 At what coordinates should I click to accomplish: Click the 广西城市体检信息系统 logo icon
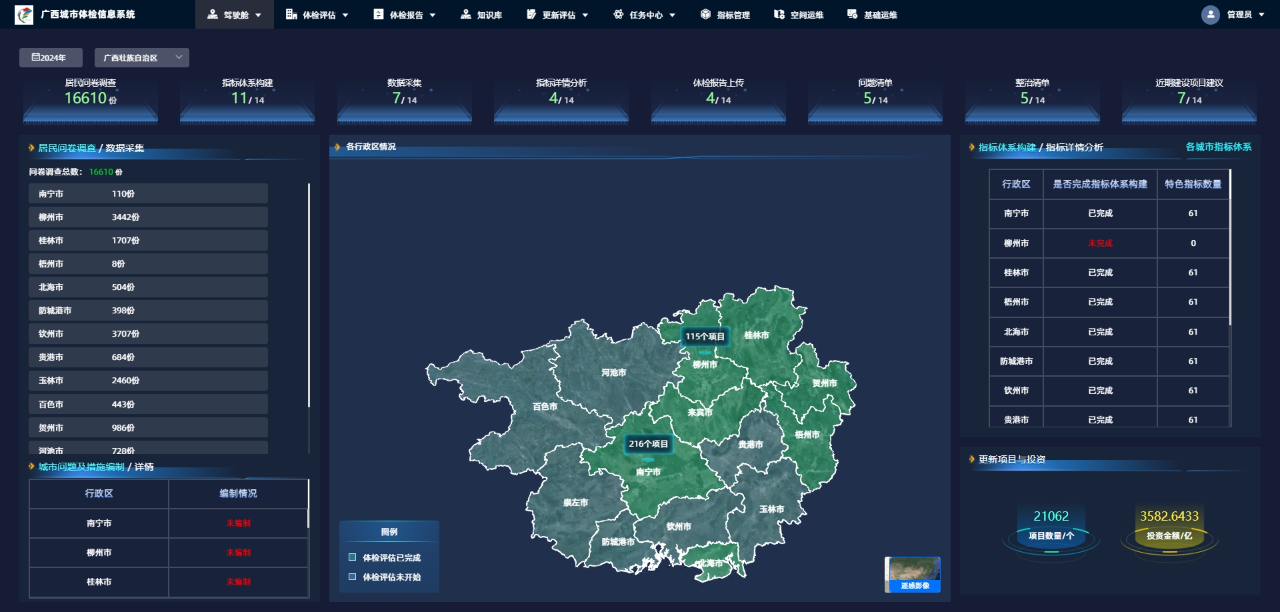23,14
